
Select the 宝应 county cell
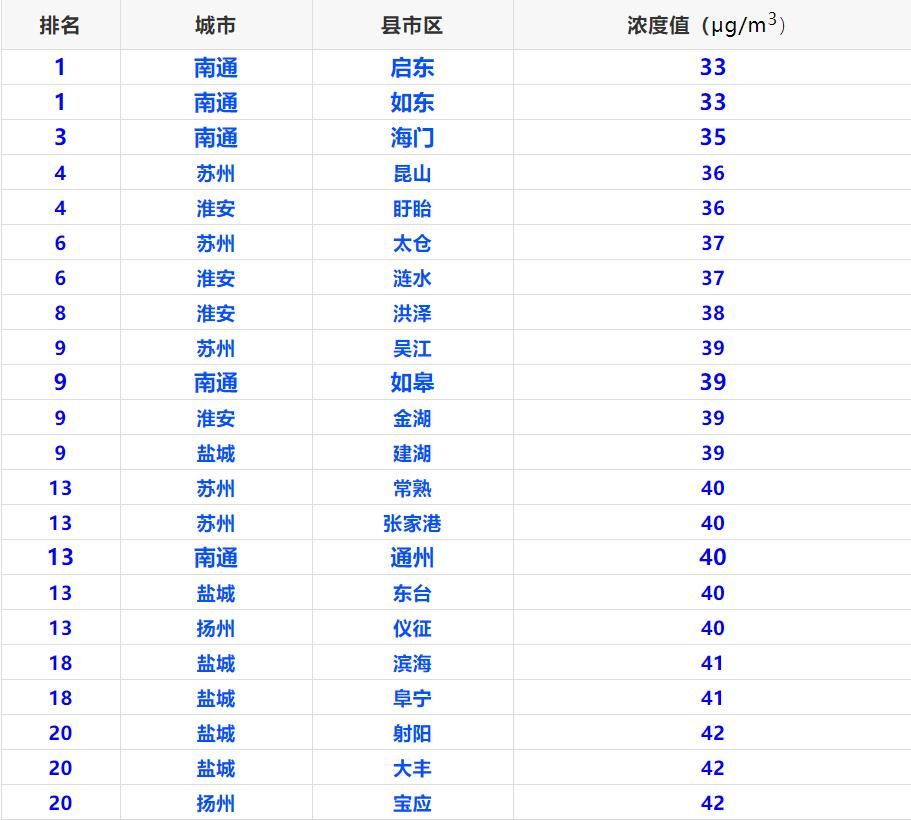pos(412,803)
